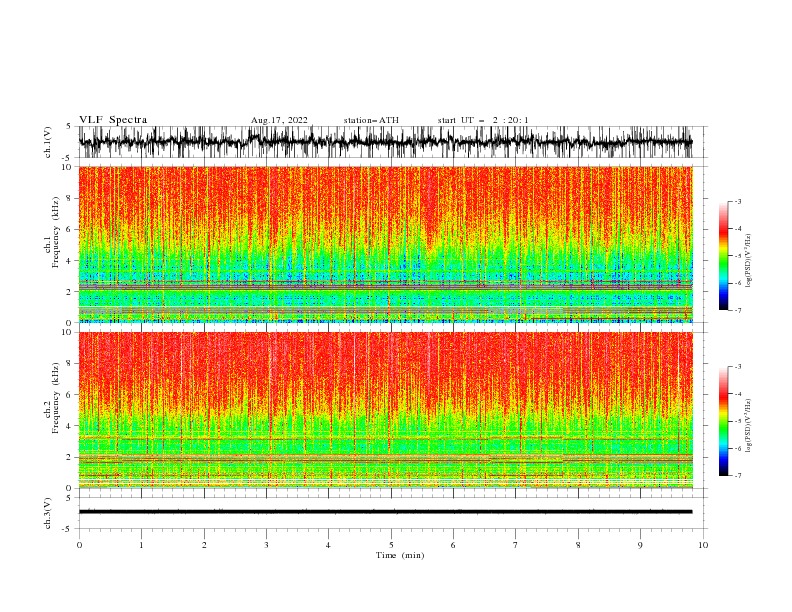Click the -5 label on ch.1 color bar
Screen dimensions: 792x612
738,256
